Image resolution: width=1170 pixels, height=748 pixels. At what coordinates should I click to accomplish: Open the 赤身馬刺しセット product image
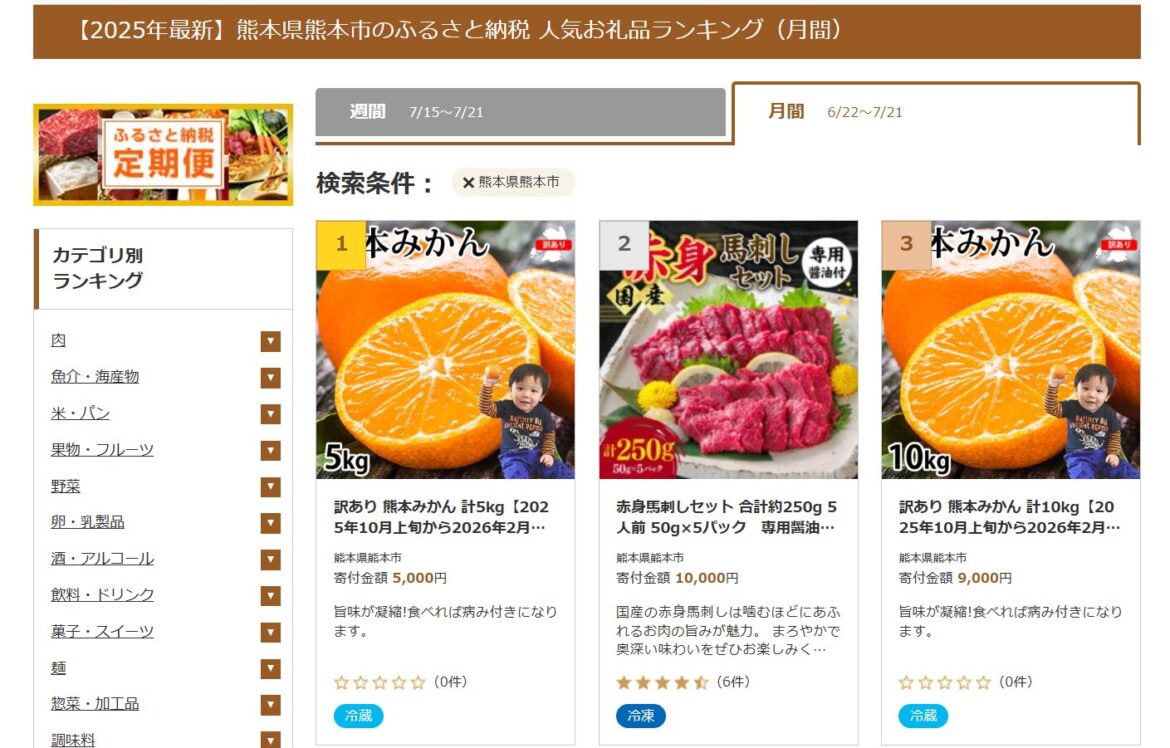728,349
